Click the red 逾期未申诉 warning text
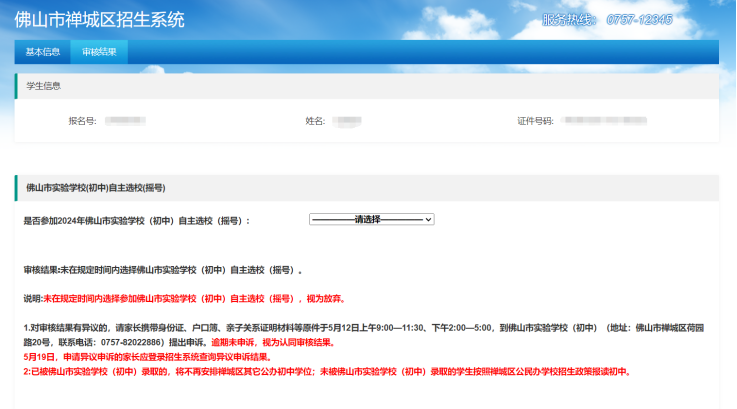This screenshot has width=737, height=409. pyautogui.click(x=274, y=342)
